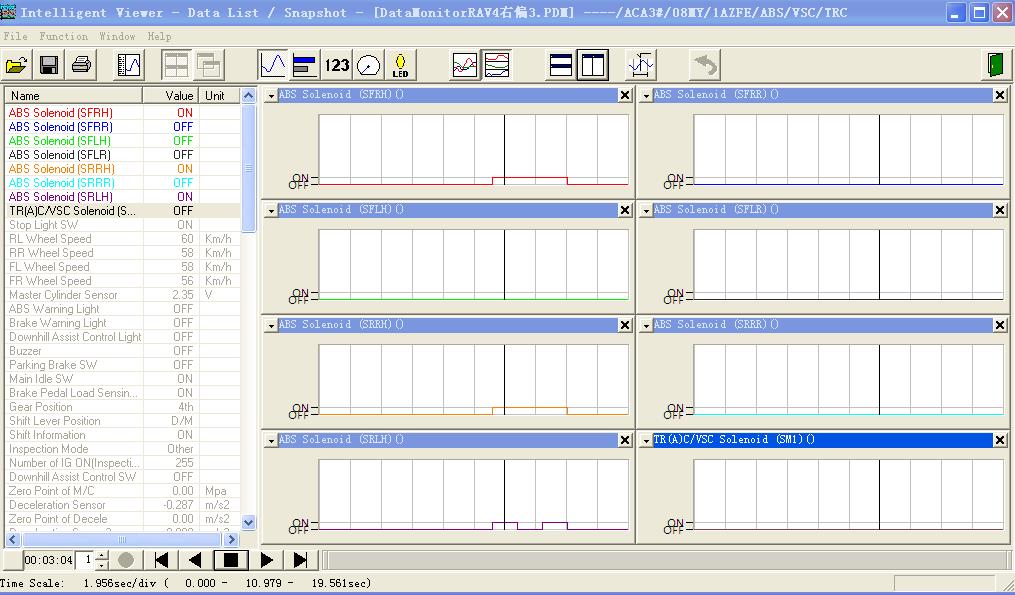Exit via the green door icon
The width and height of the screenshot is (1015, 595).
pyautogui.click(x=995, y=65)
